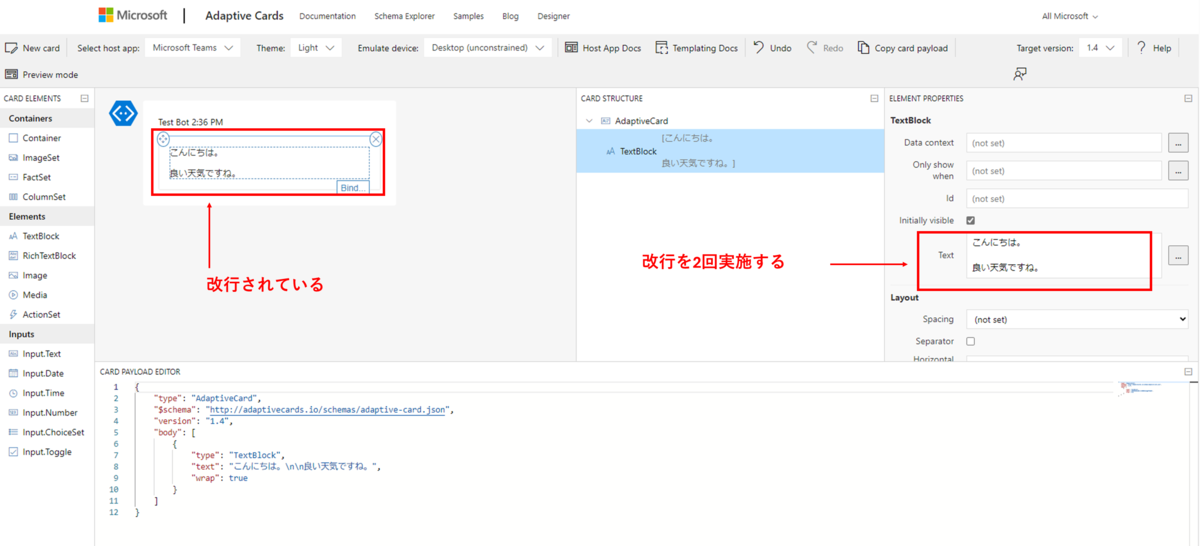
Task: Collapse the Element Properties panel
Action: point(1188,99)
